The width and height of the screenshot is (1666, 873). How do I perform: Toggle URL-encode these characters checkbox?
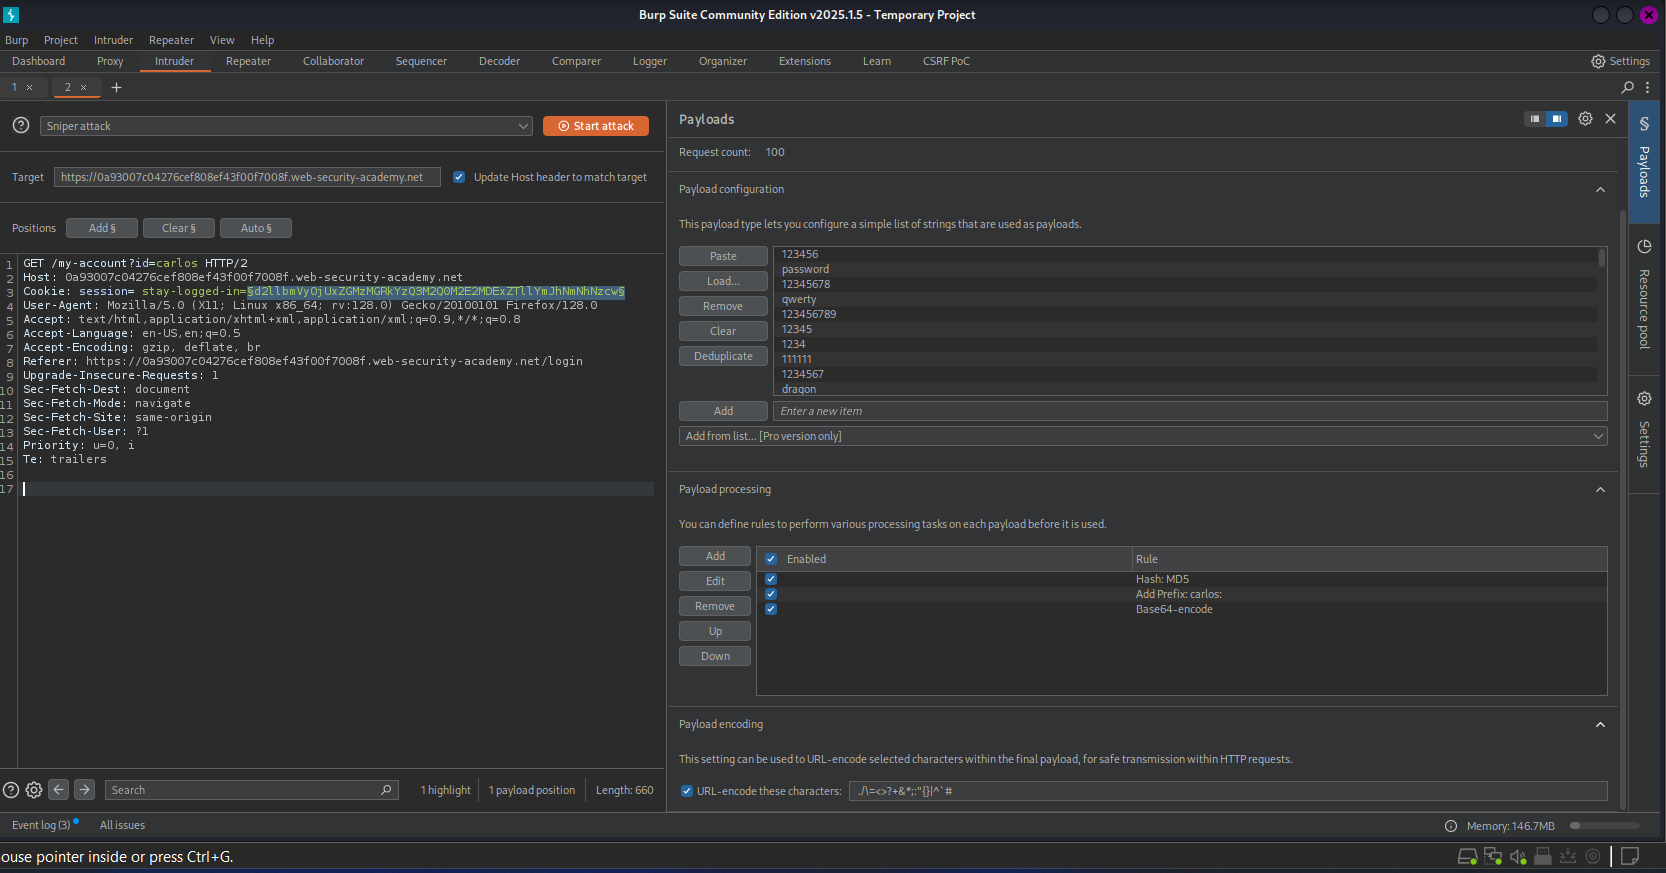click(x=687, y=791)
